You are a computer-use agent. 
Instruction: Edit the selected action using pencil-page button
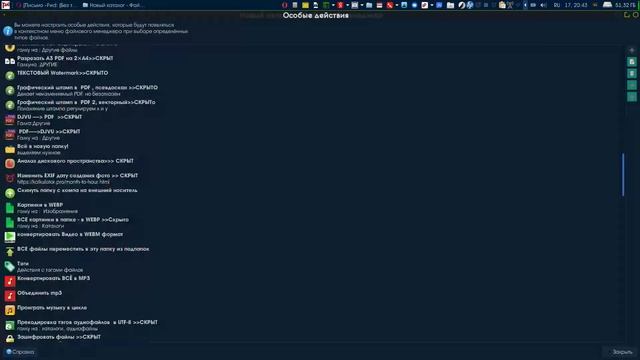631,62
